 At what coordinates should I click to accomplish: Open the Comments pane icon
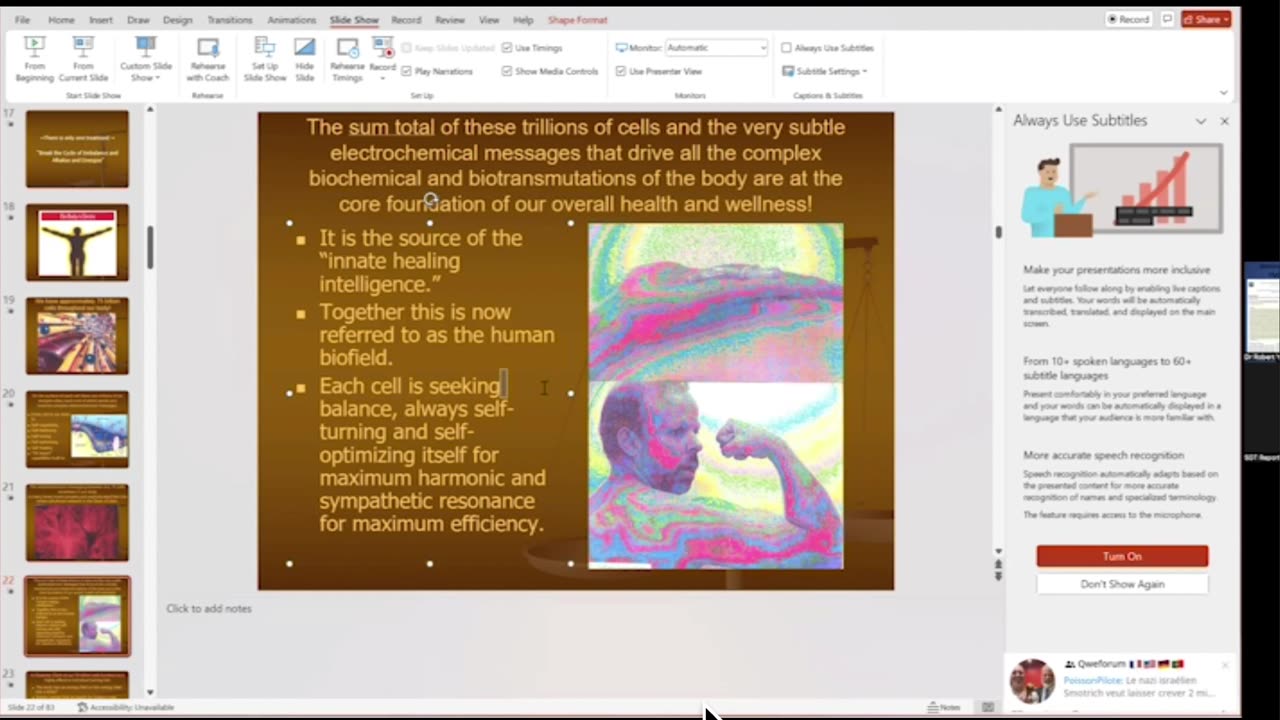(x=1166, y=19)
